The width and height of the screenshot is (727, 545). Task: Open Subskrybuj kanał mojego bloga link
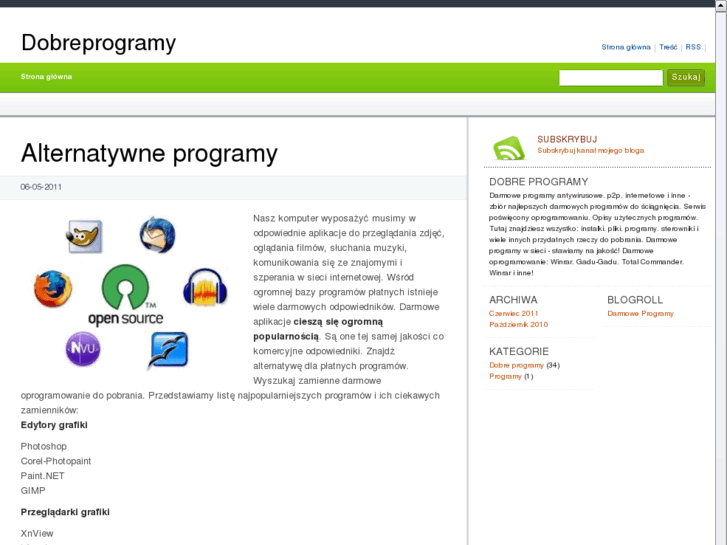coord(591,150)
